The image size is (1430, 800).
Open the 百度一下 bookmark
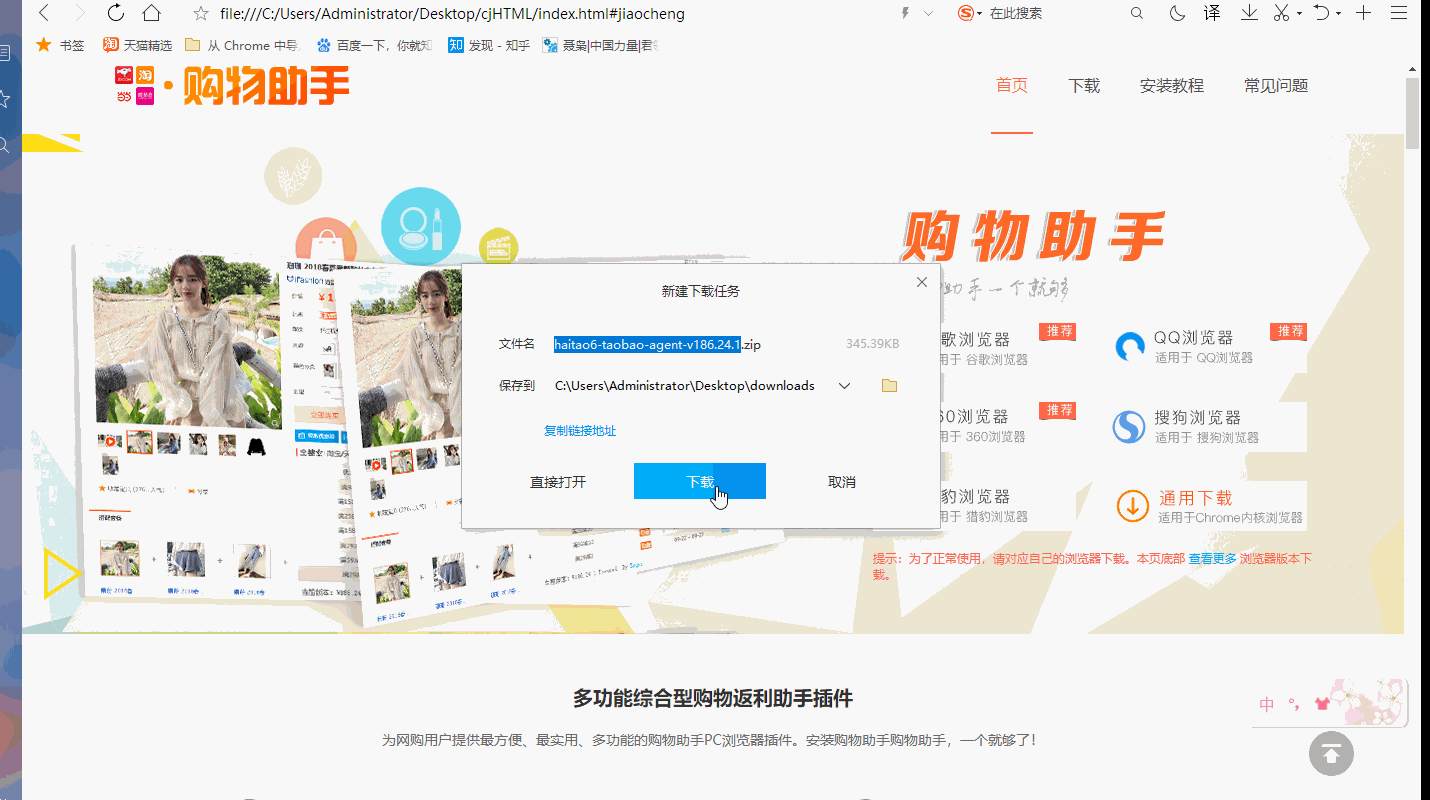click(x=374, y=45)
